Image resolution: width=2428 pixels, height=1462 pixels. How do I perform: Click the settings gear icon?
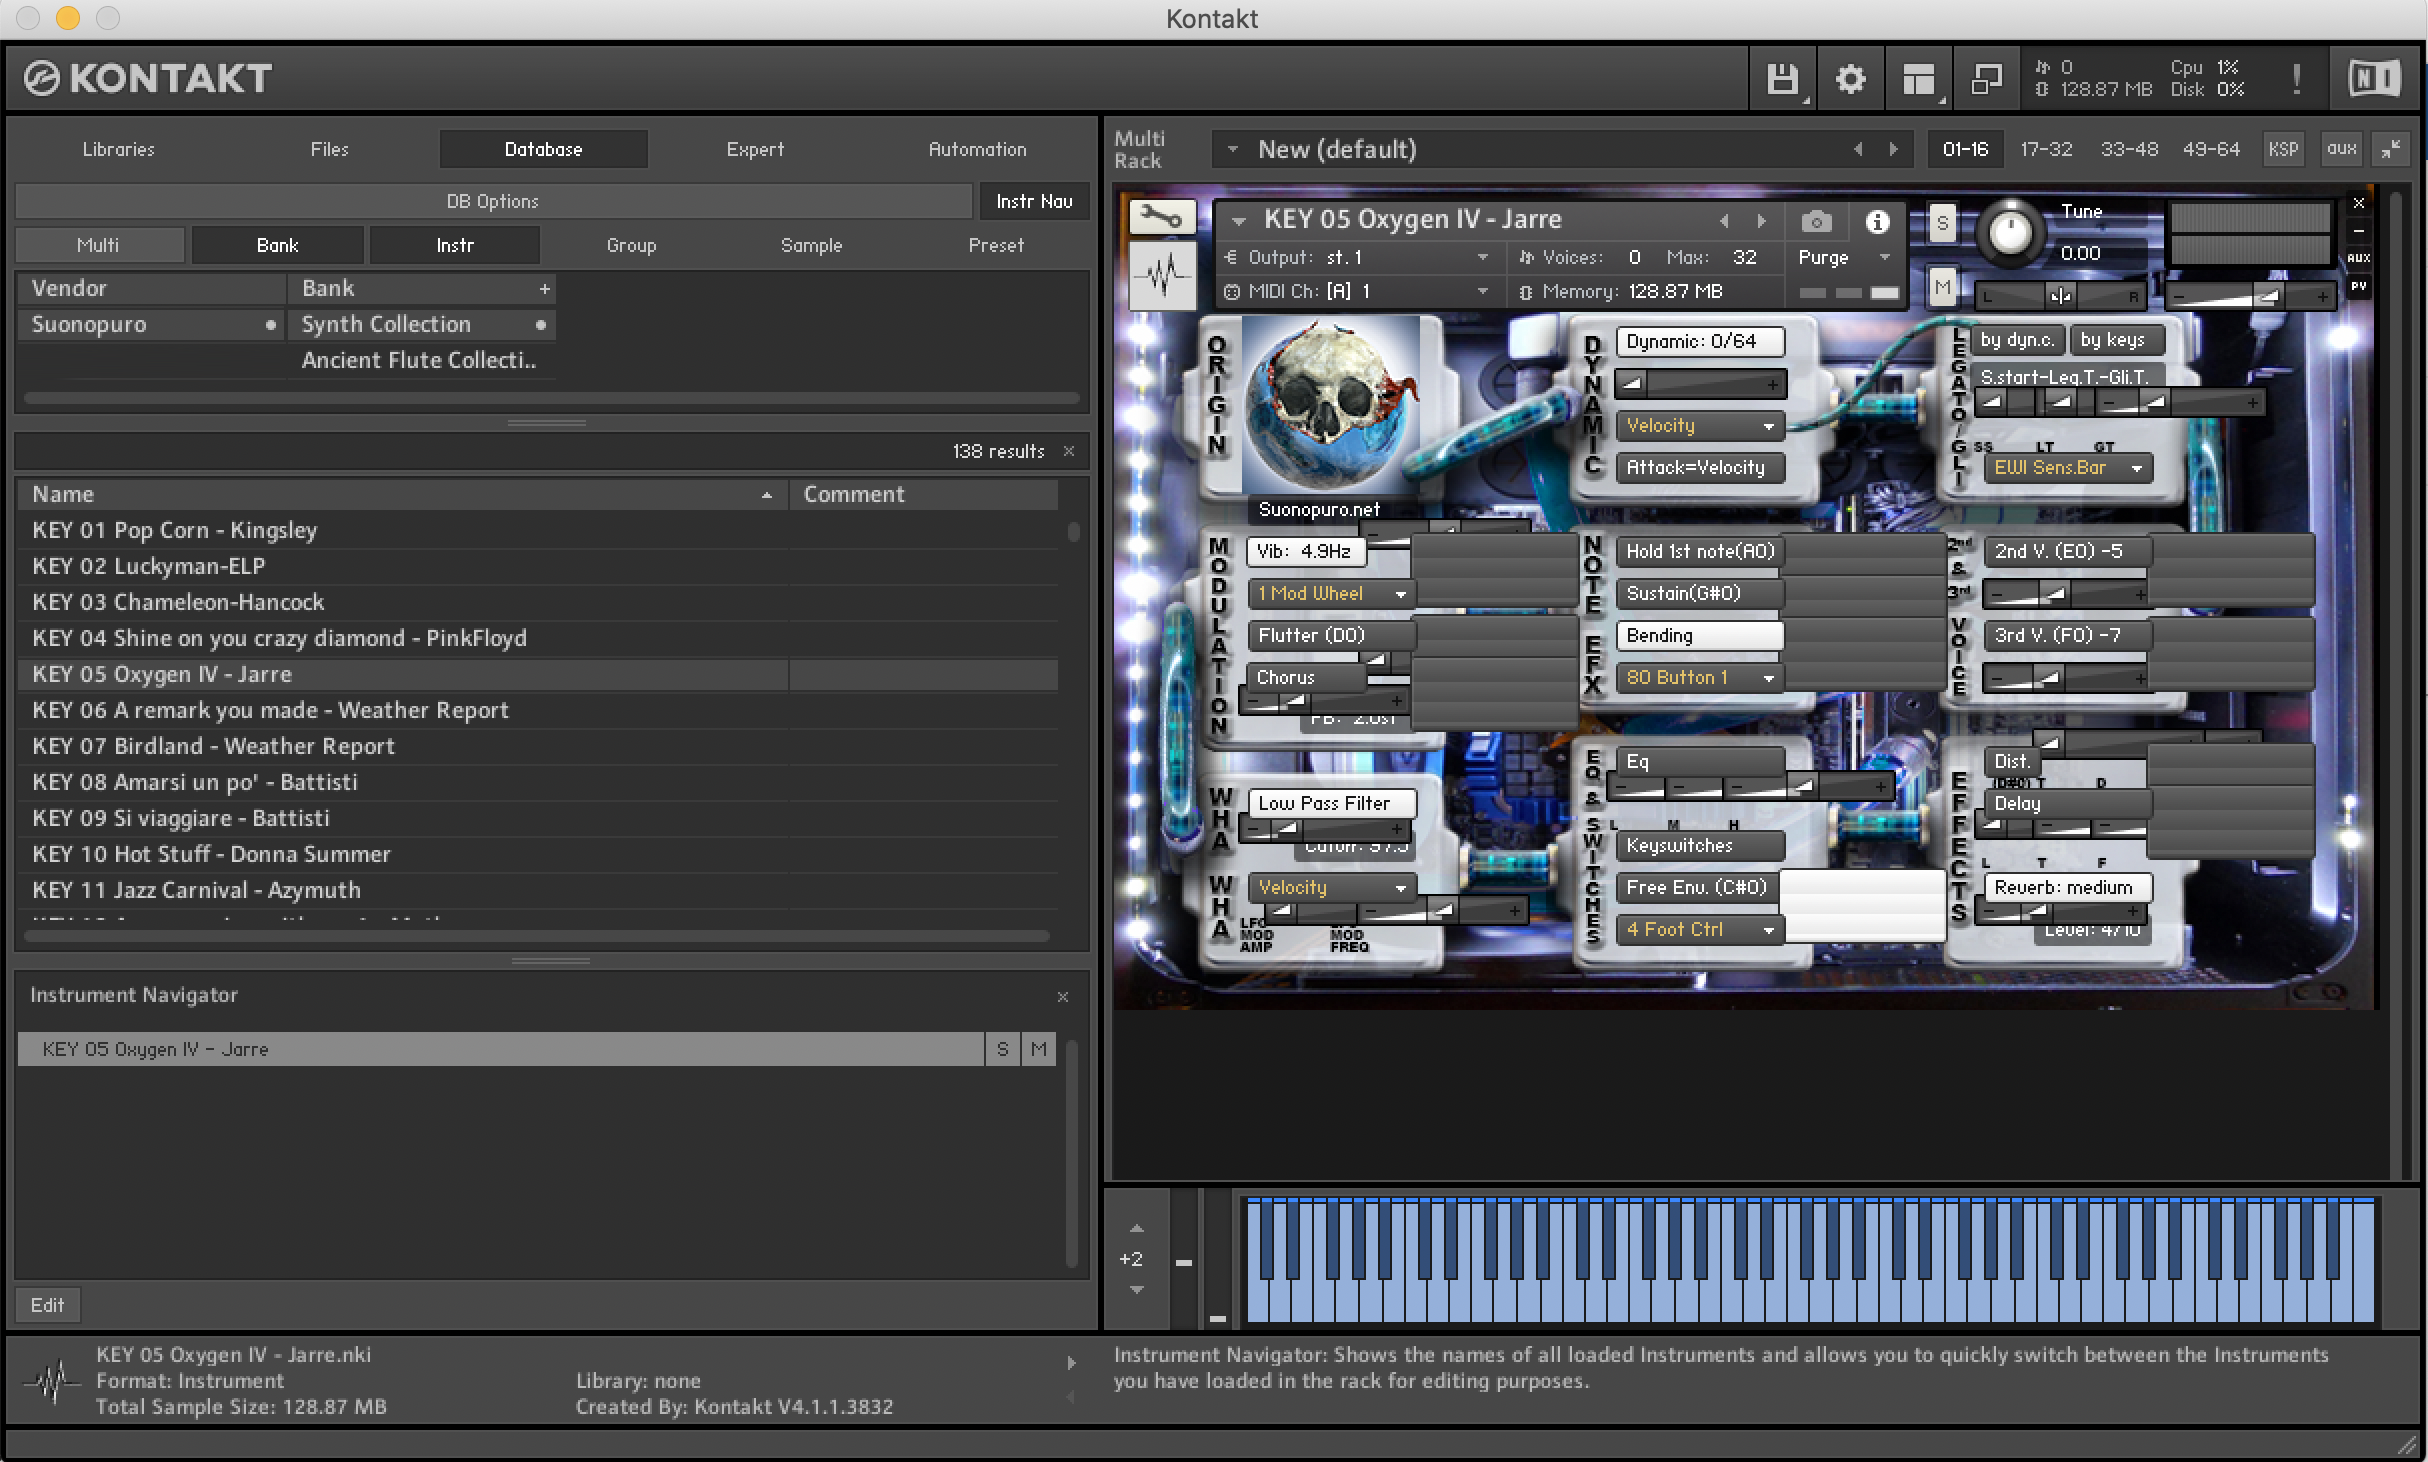[1847, 76]
